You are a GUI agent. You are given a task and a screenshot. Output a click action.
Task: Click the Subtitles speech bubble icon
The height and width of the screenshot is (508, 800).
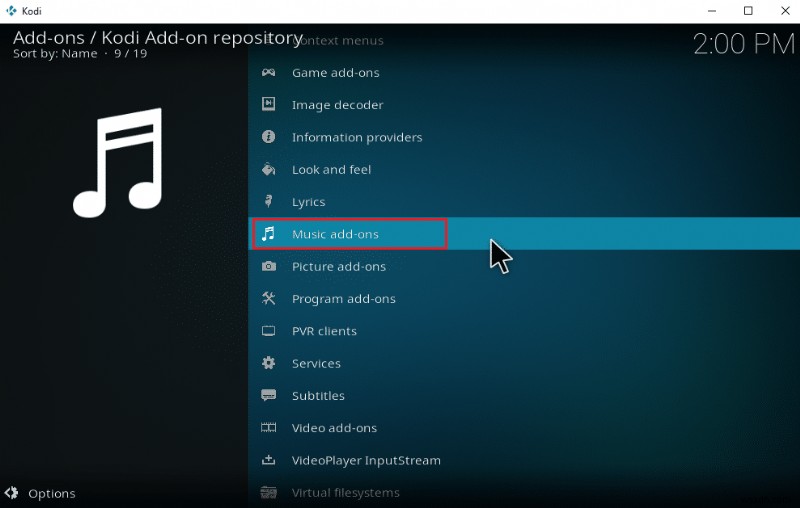[268, 395]
